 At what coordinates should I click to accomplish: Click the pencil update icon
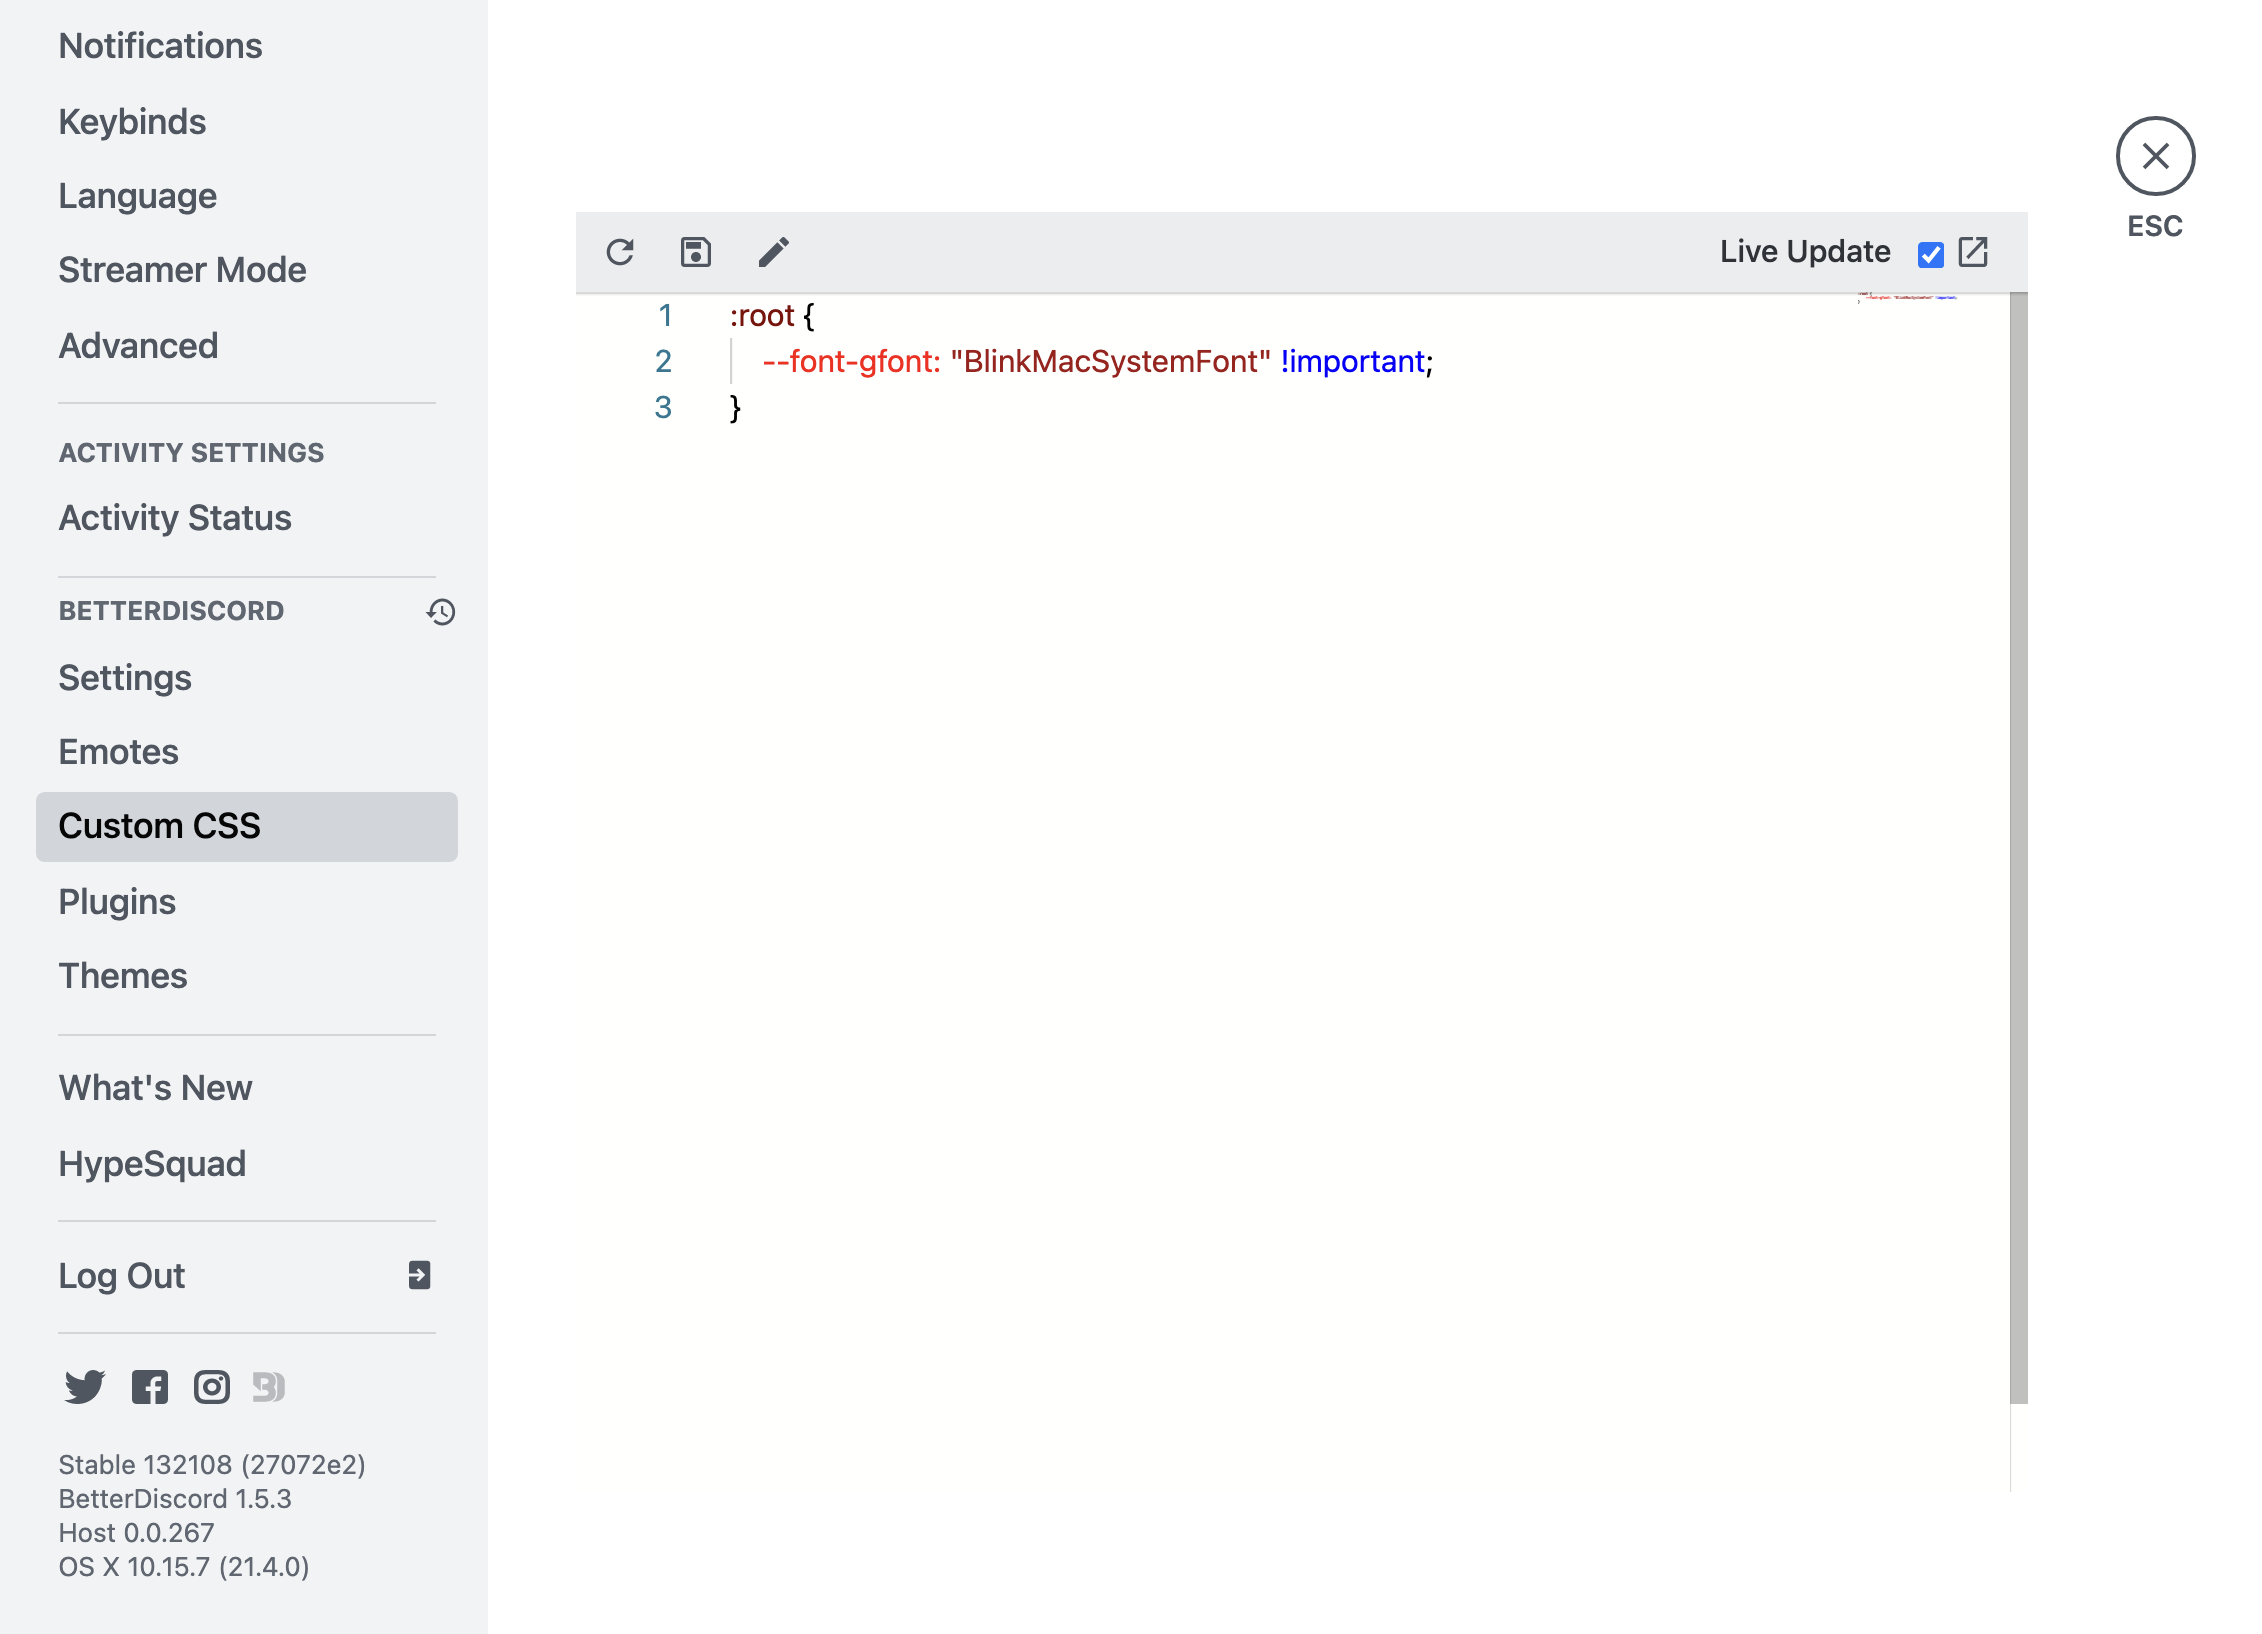tap(773, 252)
